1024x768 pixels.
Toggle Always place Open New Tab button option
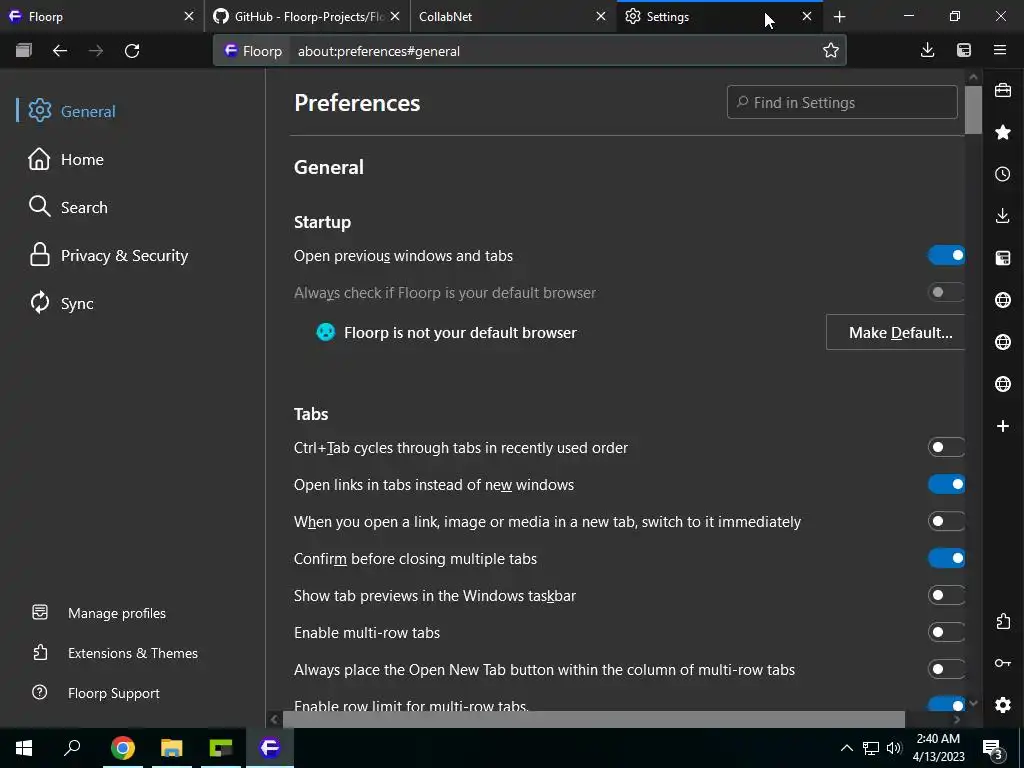click(946, 669)
